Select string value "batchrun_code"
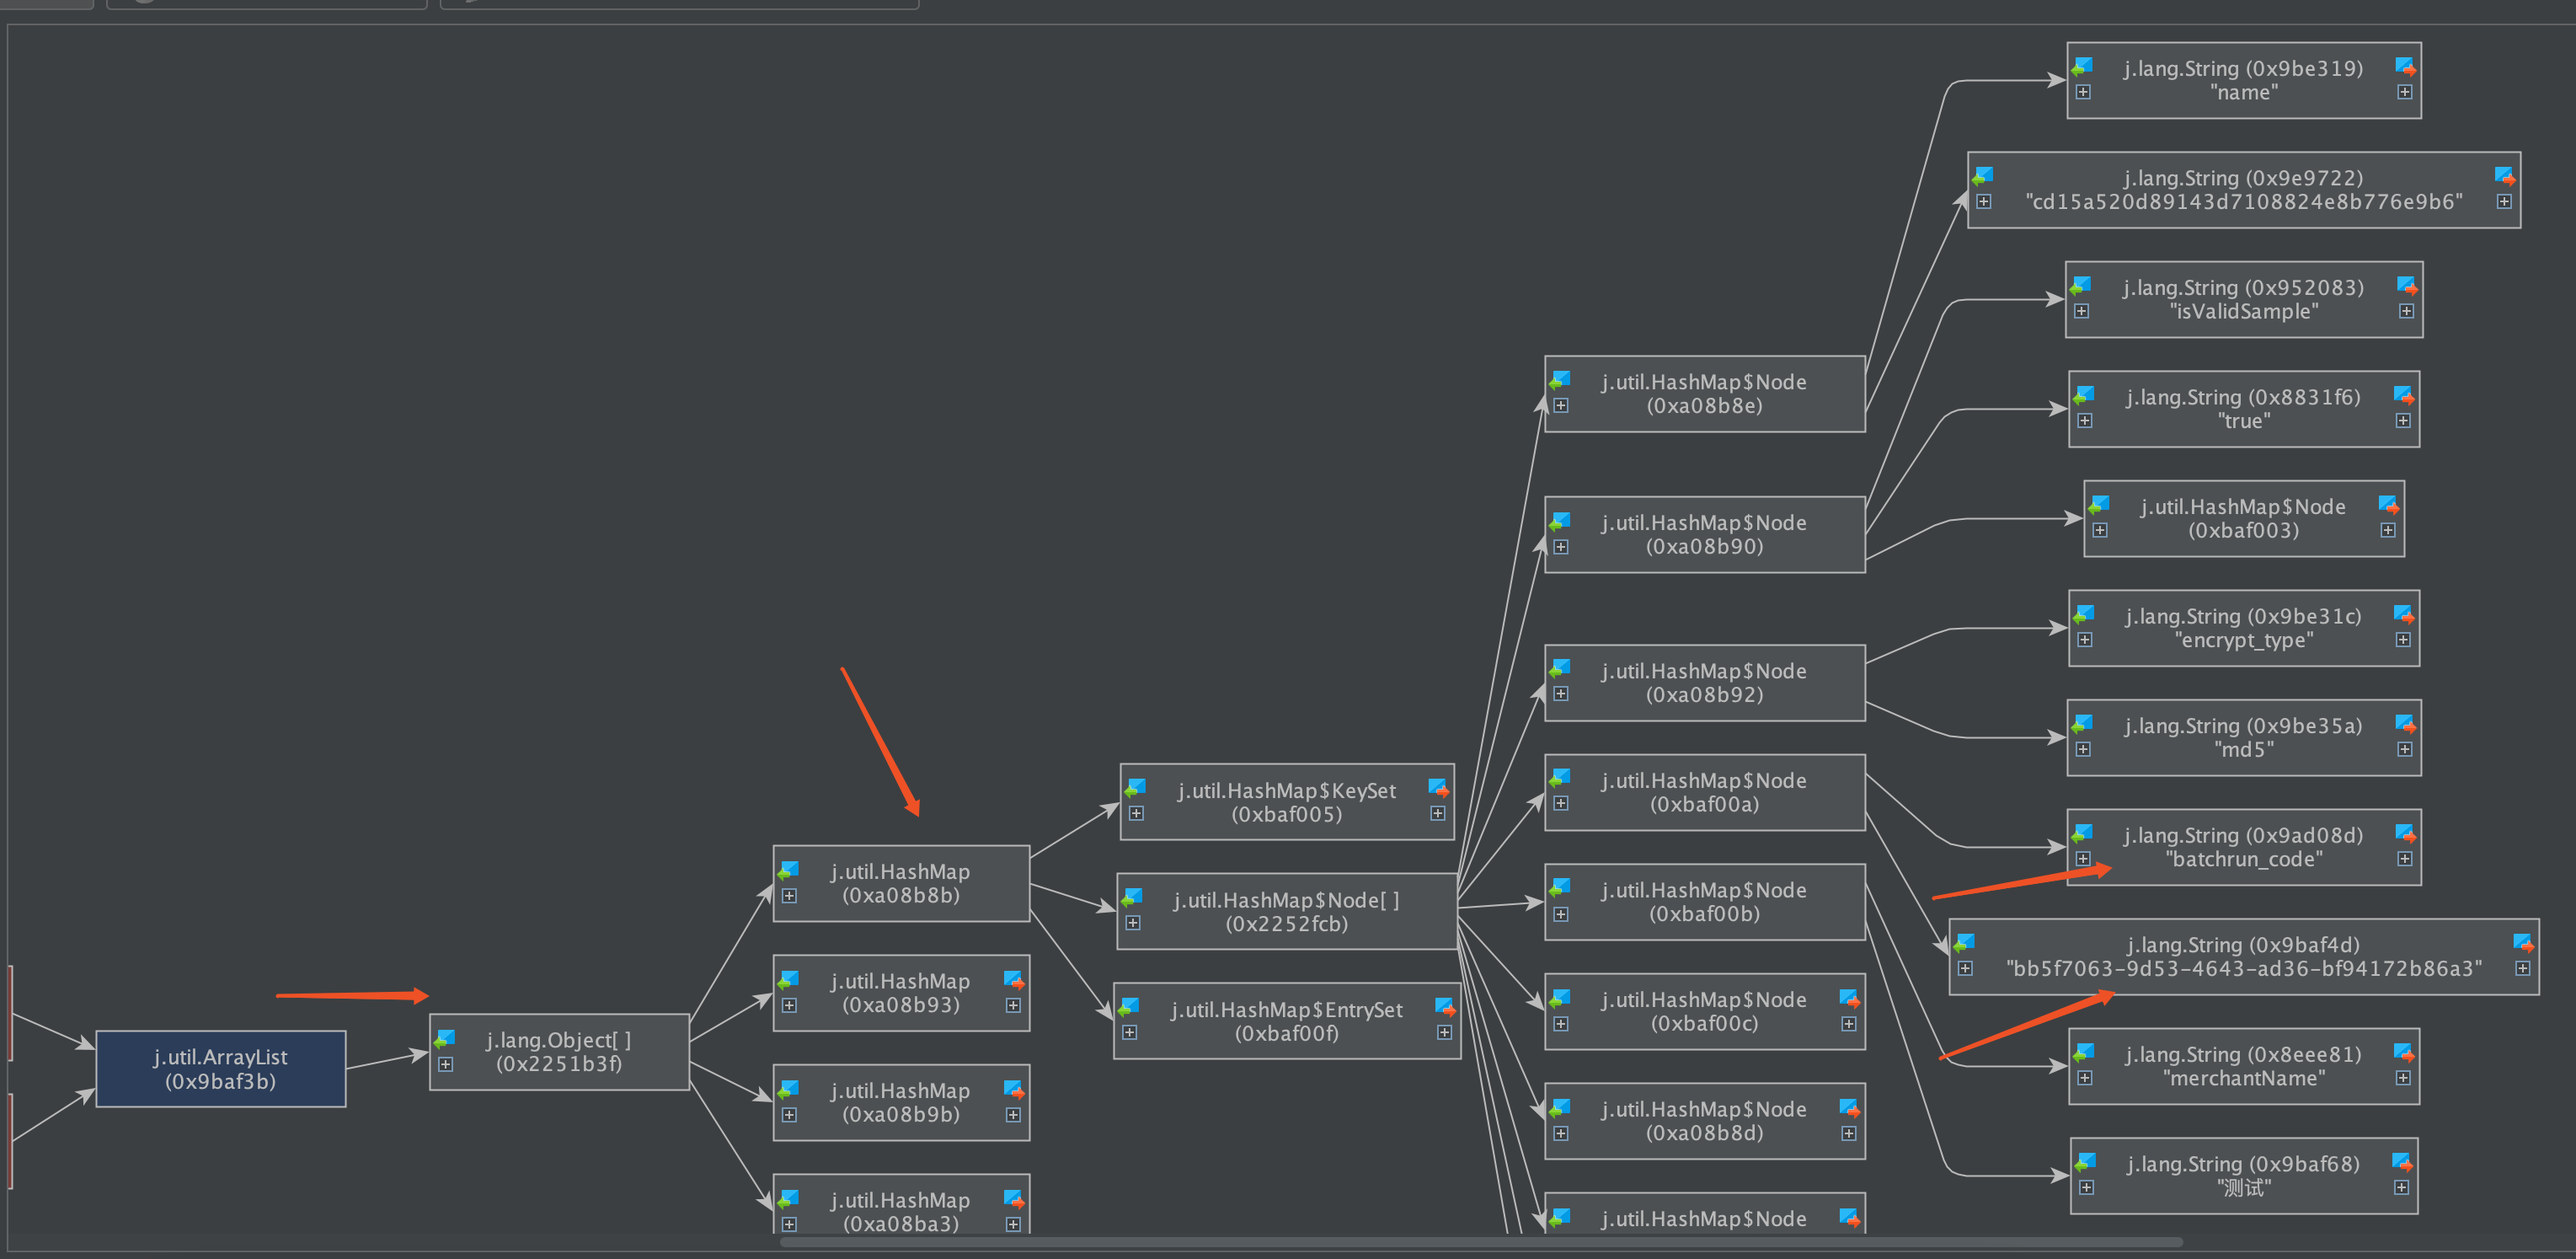The height and width of the screenshot is (1259, 2576). 2244,859
